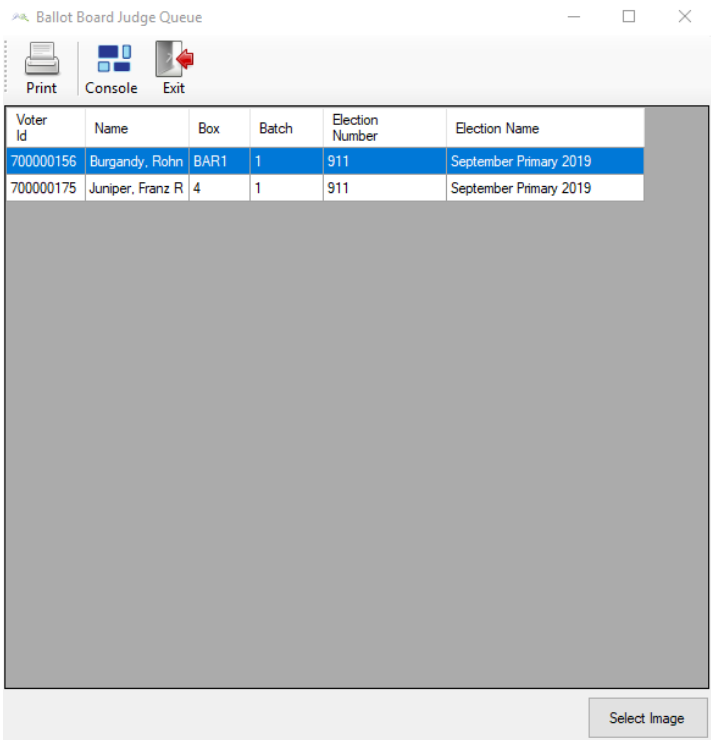The image size is (711, 740).
Task: Click the app icon in the title bar
Action: pos(20,17)
